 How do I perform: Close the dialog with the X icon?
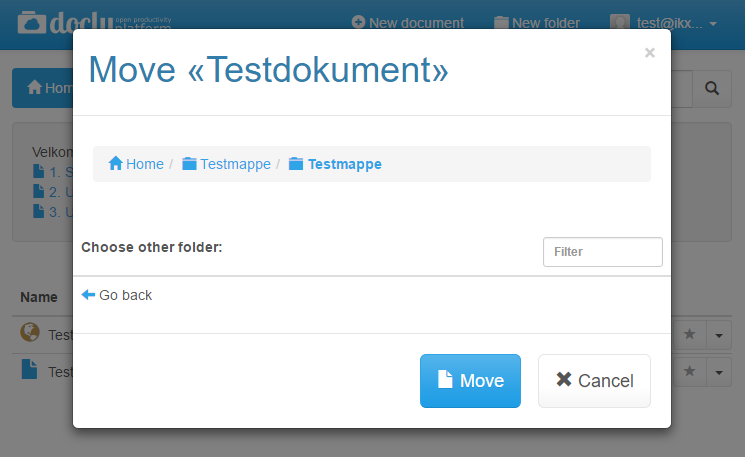(649, 52)
